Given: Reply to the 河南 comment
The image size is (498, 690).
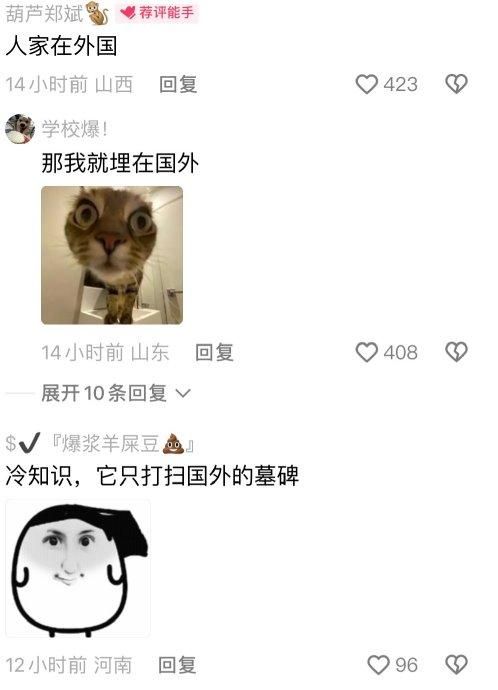Looking at the screenshot, I should 177,665.
